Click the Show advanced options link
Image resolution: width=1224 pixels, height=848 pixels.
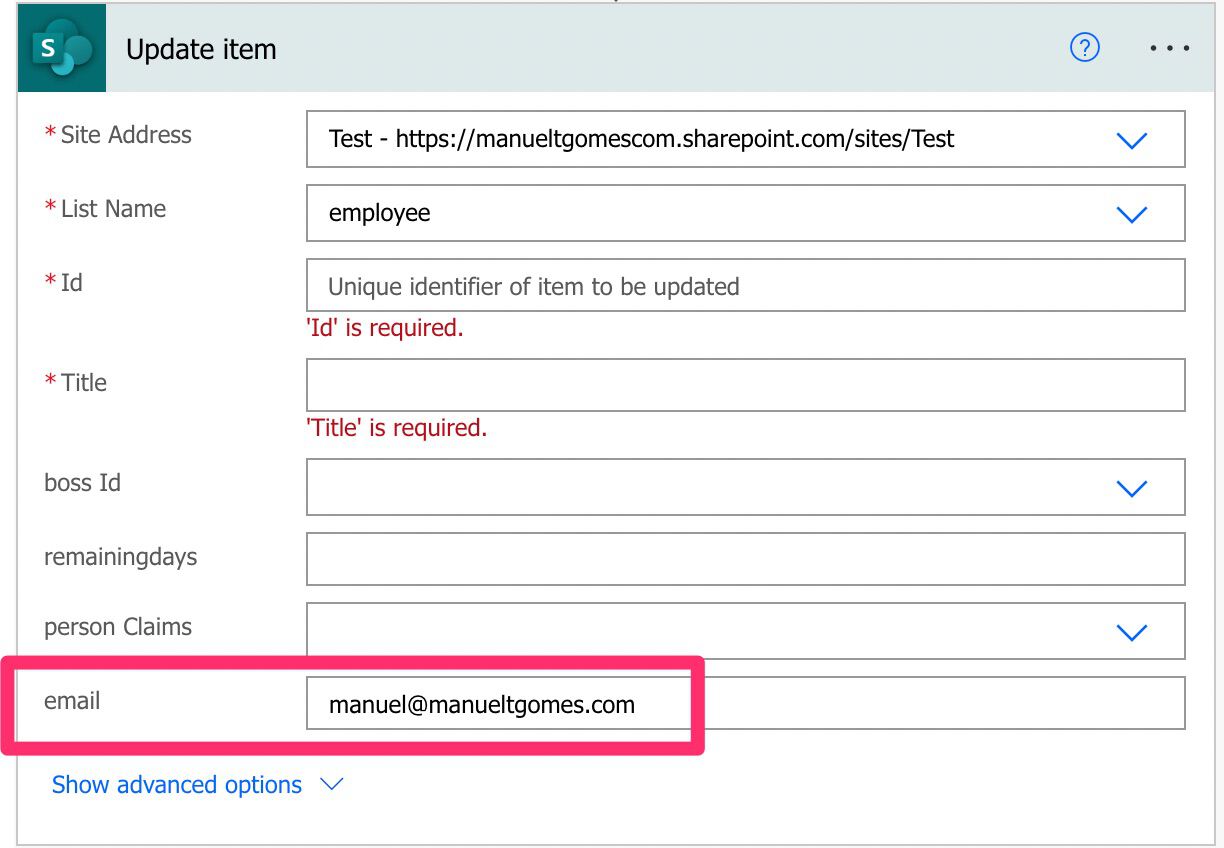[x=176, y=785]
